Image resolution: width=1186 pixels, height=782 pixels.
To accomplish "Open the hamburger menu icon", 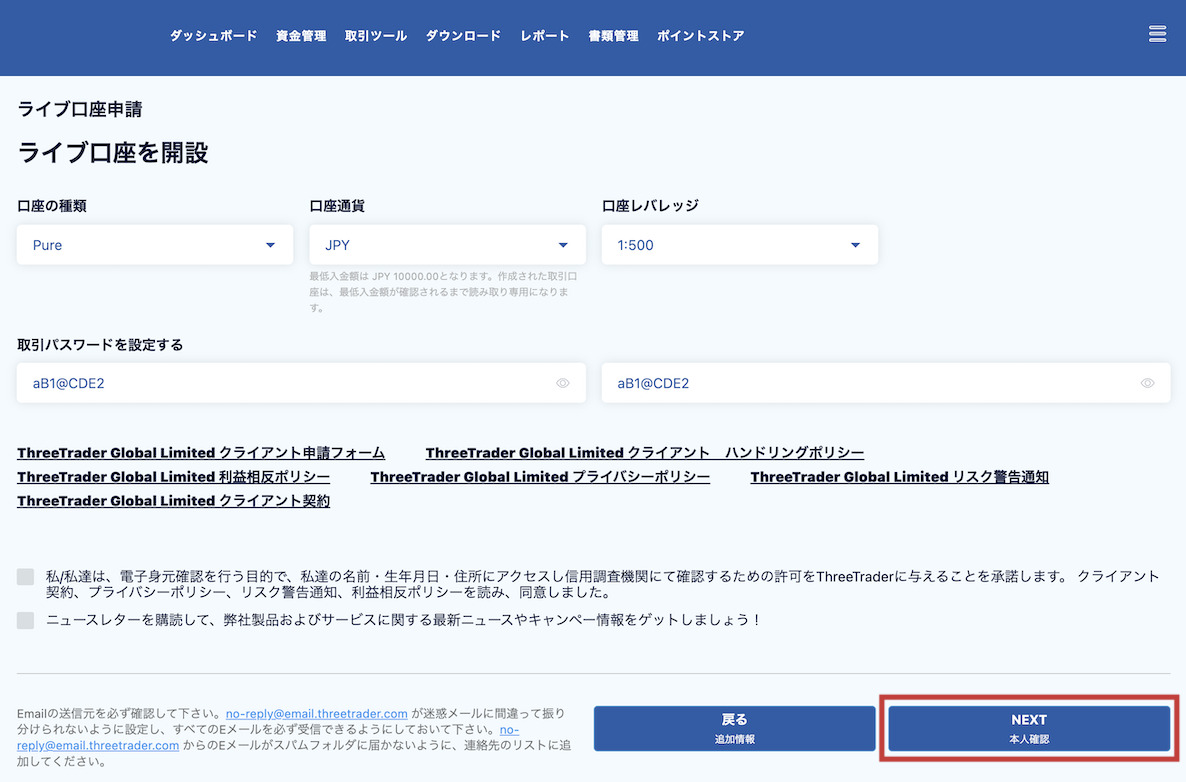I will coord(1157,34).
